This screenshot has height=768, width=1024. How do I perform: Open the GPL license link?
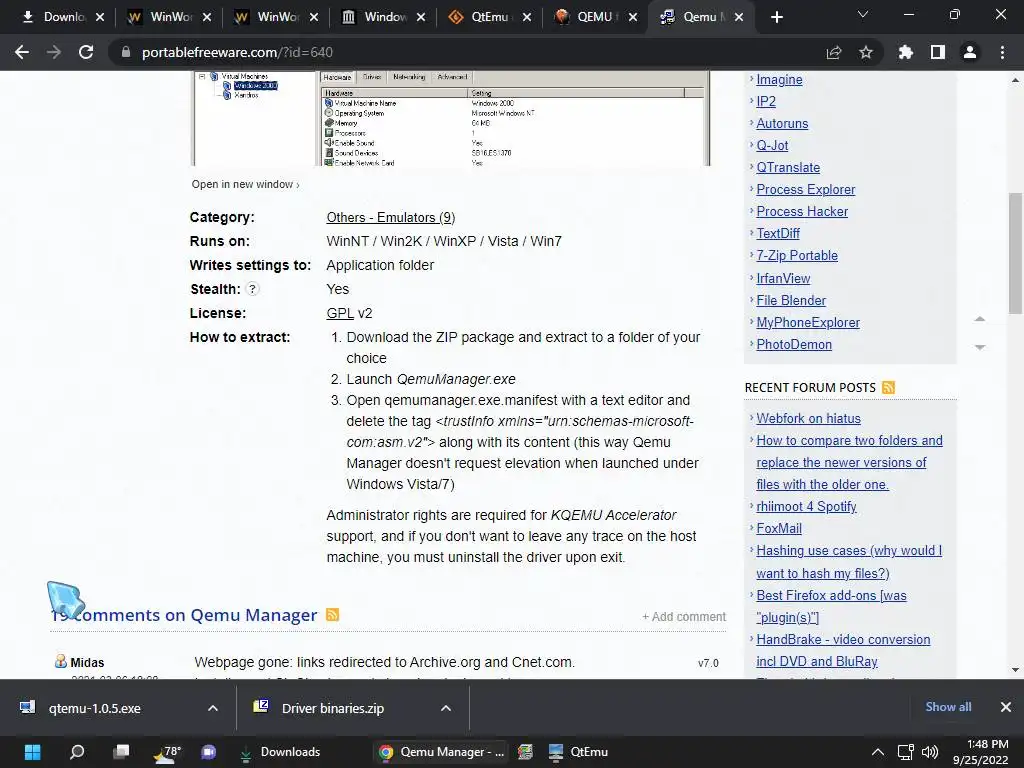tap(340, 313)
